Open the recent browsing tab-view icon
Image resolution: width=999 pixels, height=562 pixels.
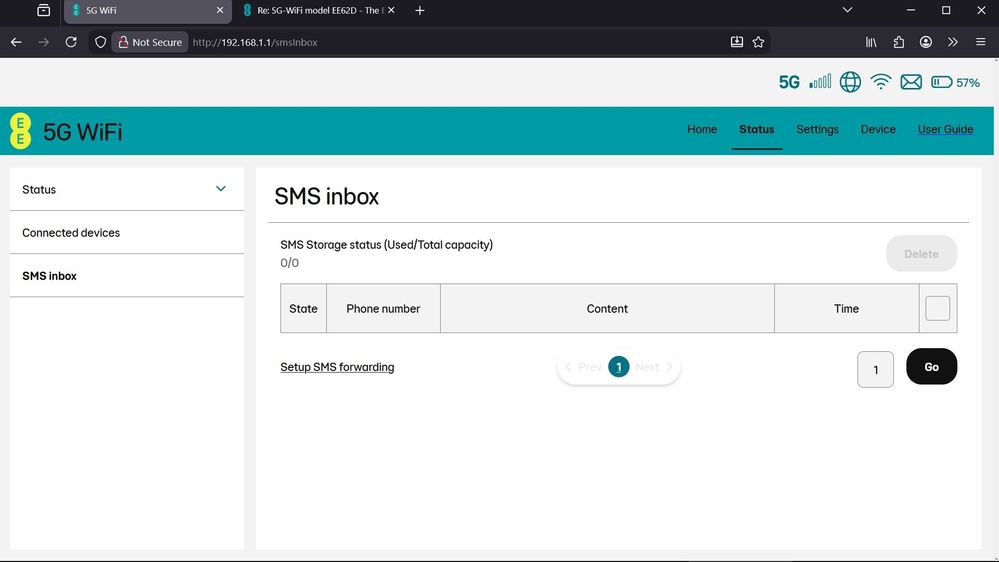tap(43, 10)
